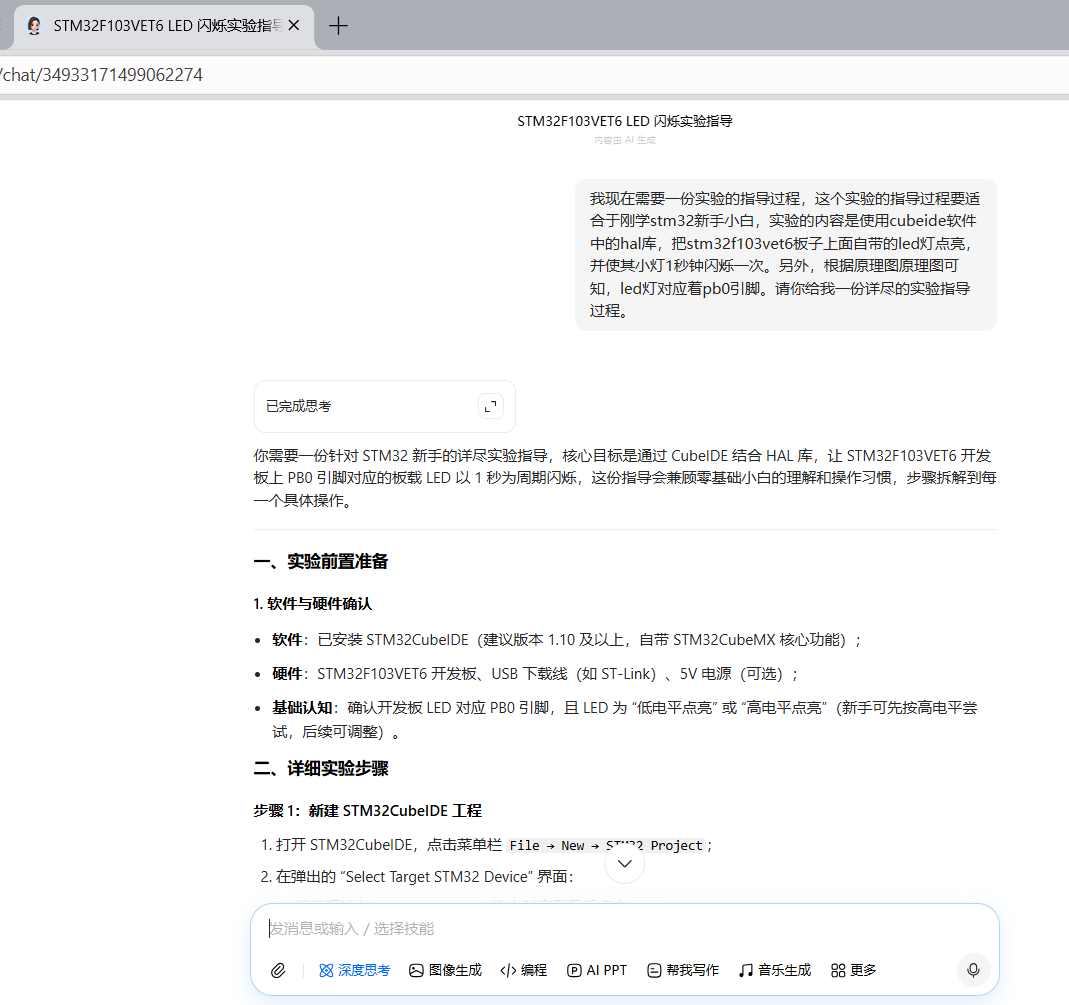Click the scroll-to-bottom chevron button
The image size is (1069, 1005).
624,863
